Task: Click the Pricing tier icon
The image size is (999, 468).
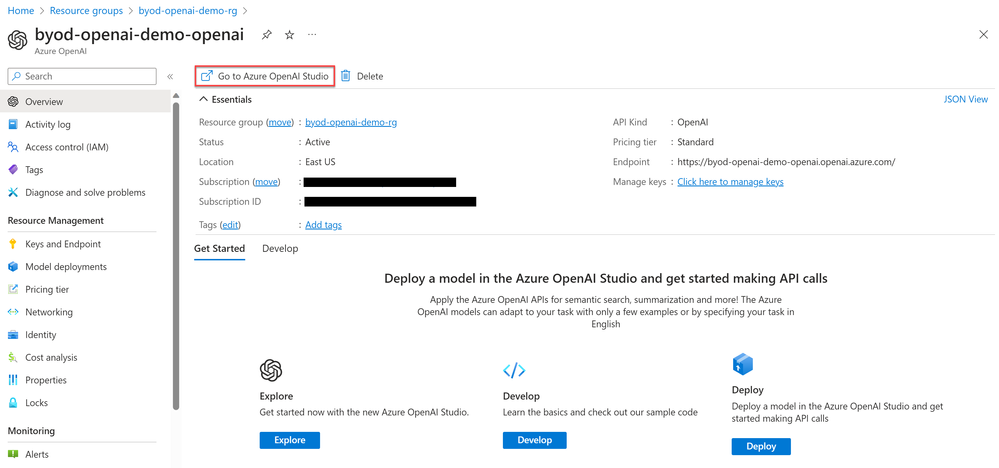Action: pyautogui.click(x=13, y=290)
